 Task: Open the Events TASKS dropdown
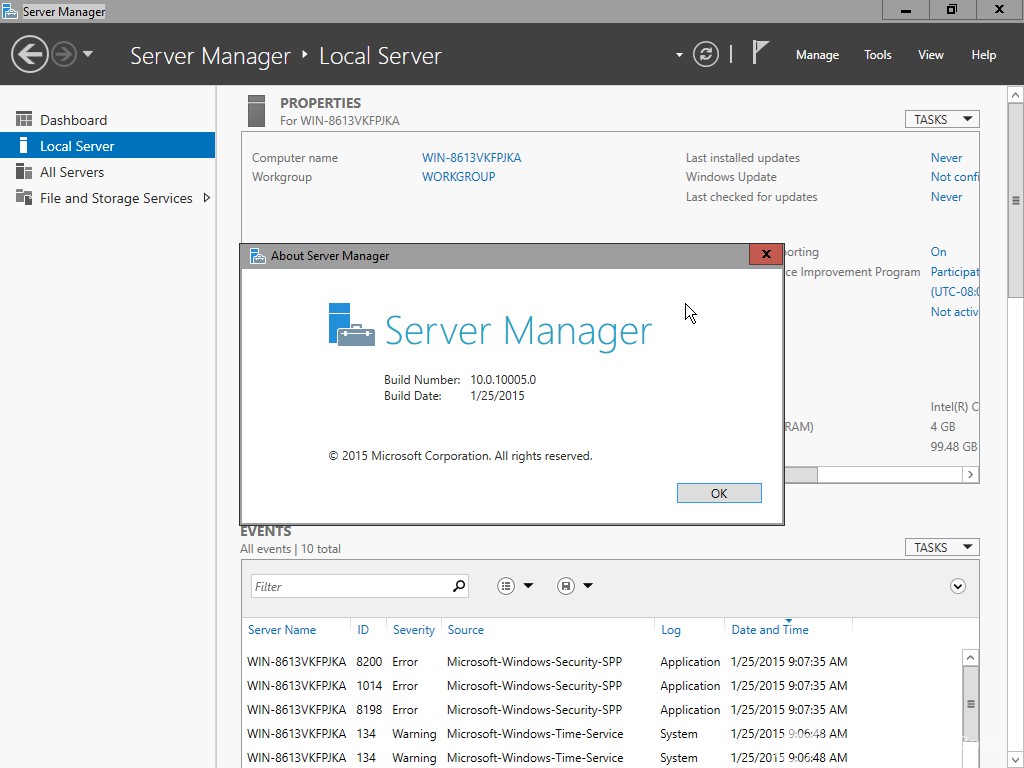coord(942,547)
